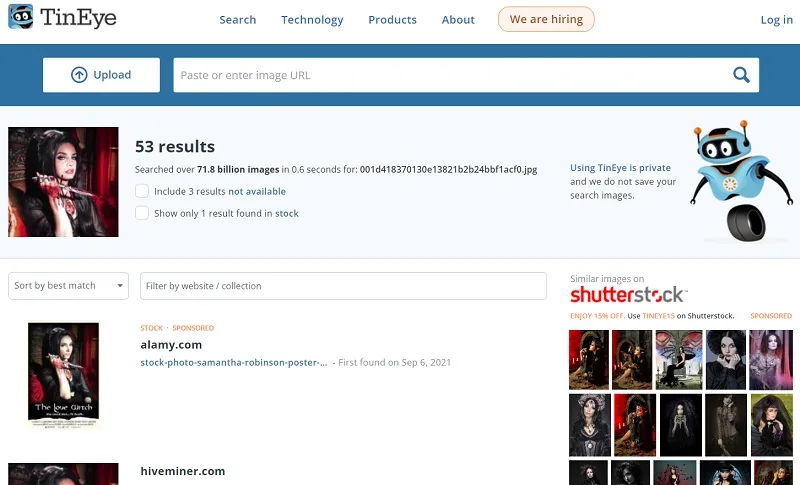Open the Products menu

[x=392, y=20]
